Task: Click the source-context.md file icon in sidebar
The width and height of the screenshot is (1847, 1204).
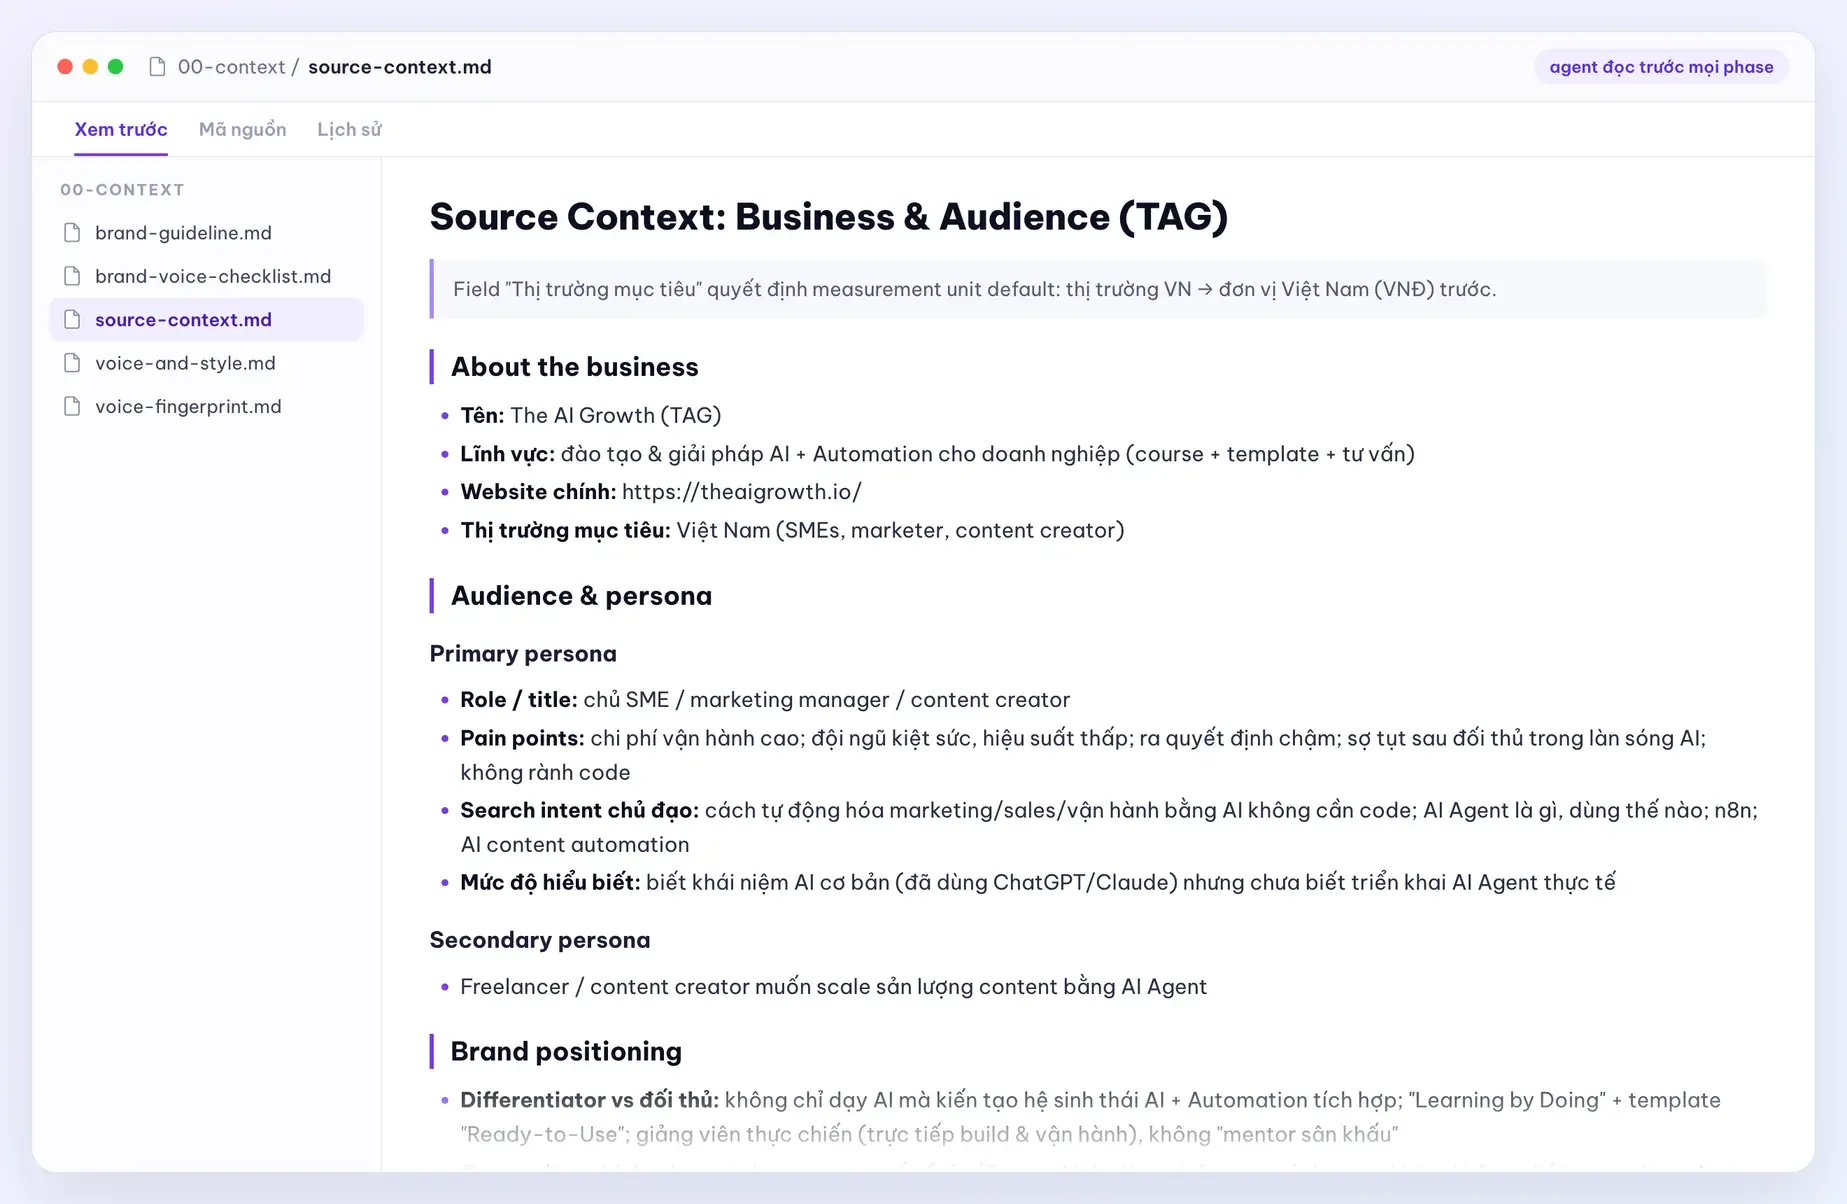Action: coord(72,320)
